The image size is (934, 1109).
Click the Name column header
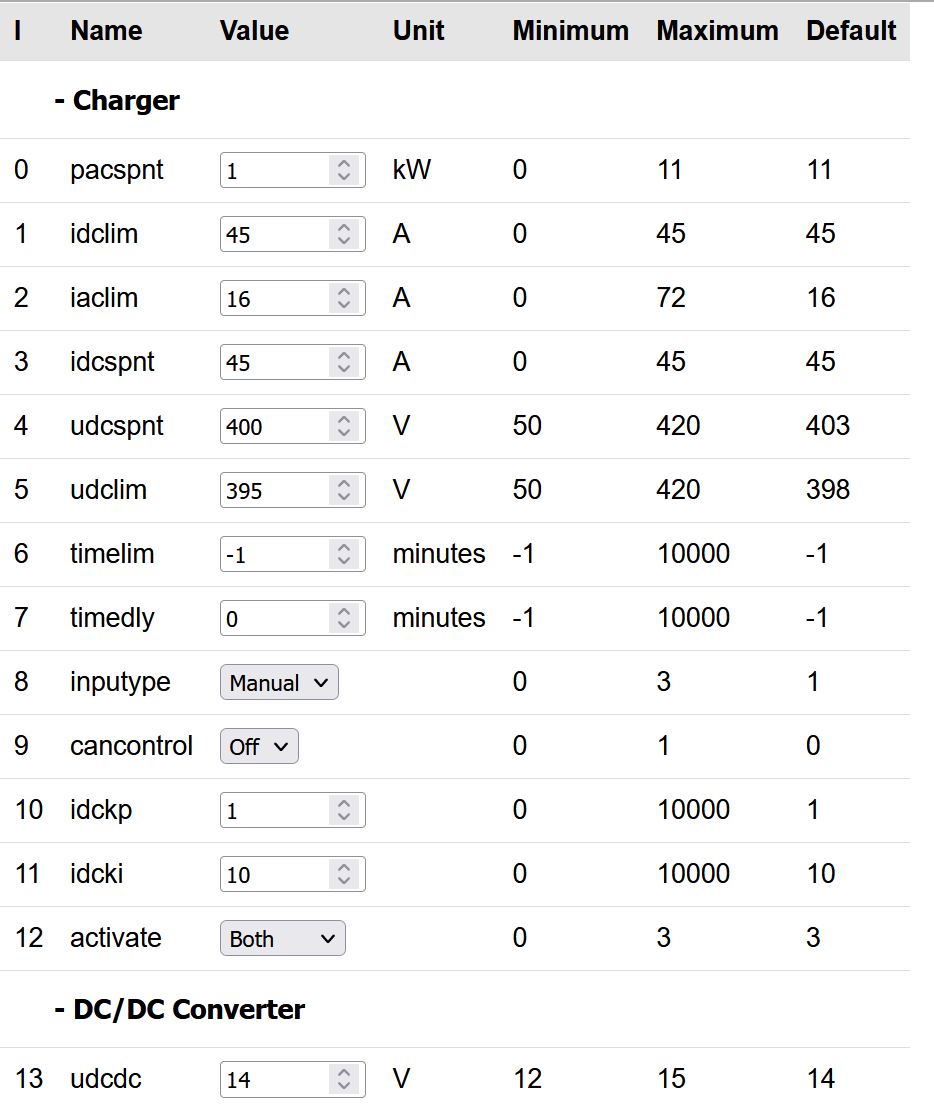pyautogui.click(x=106, y=31)
